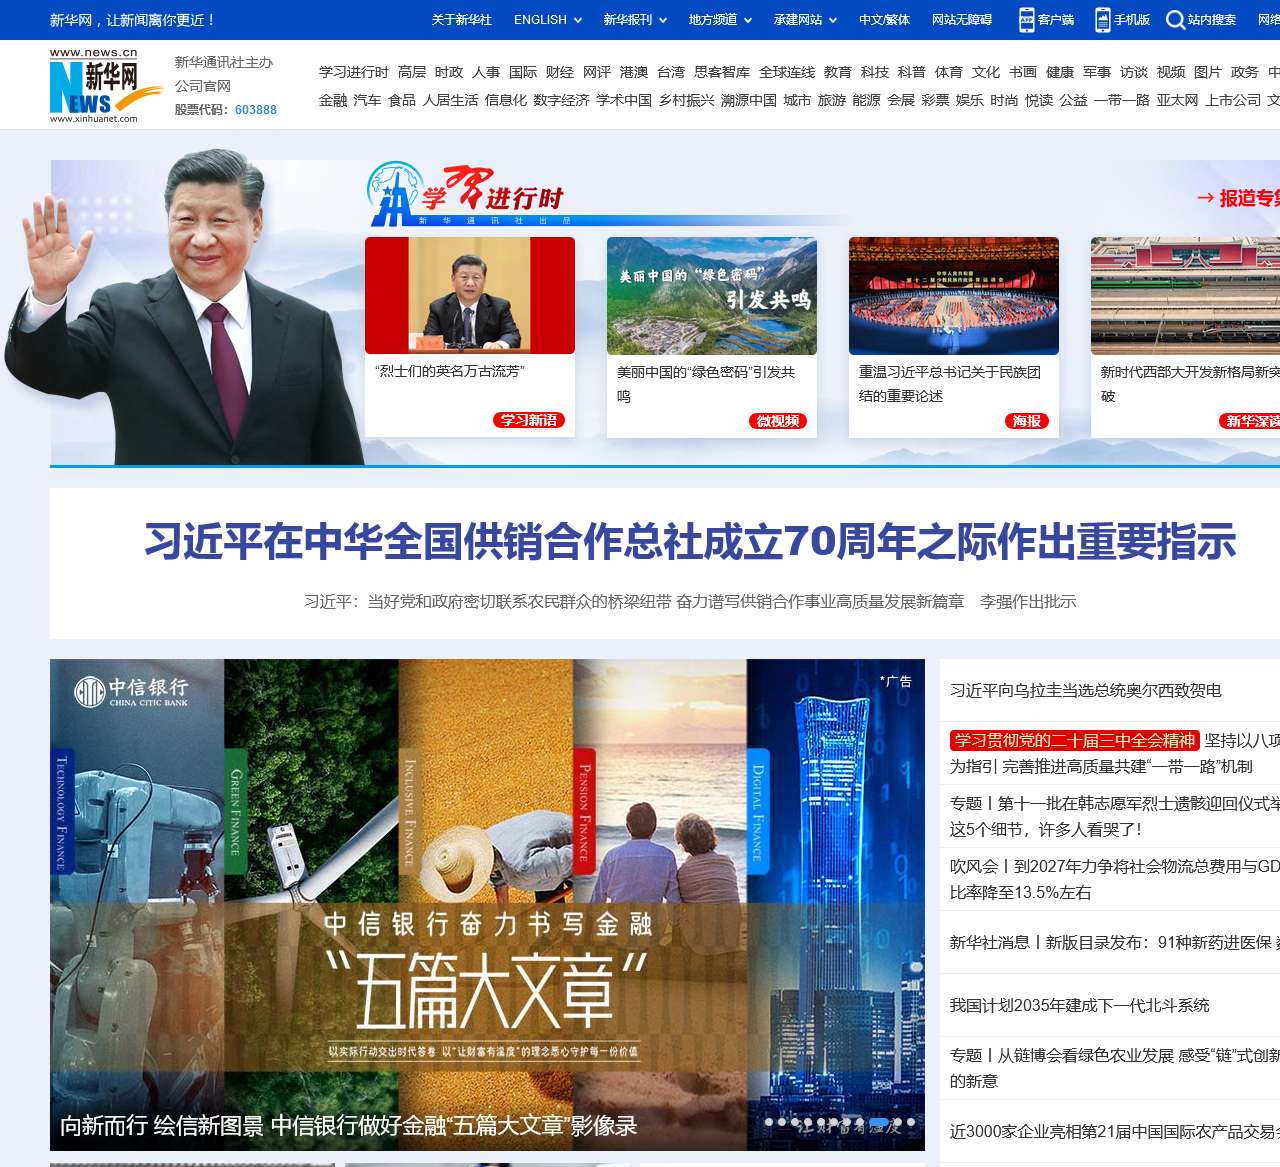Click caption 向新而行 绘信新图景 中信银行

point(349,1125)
